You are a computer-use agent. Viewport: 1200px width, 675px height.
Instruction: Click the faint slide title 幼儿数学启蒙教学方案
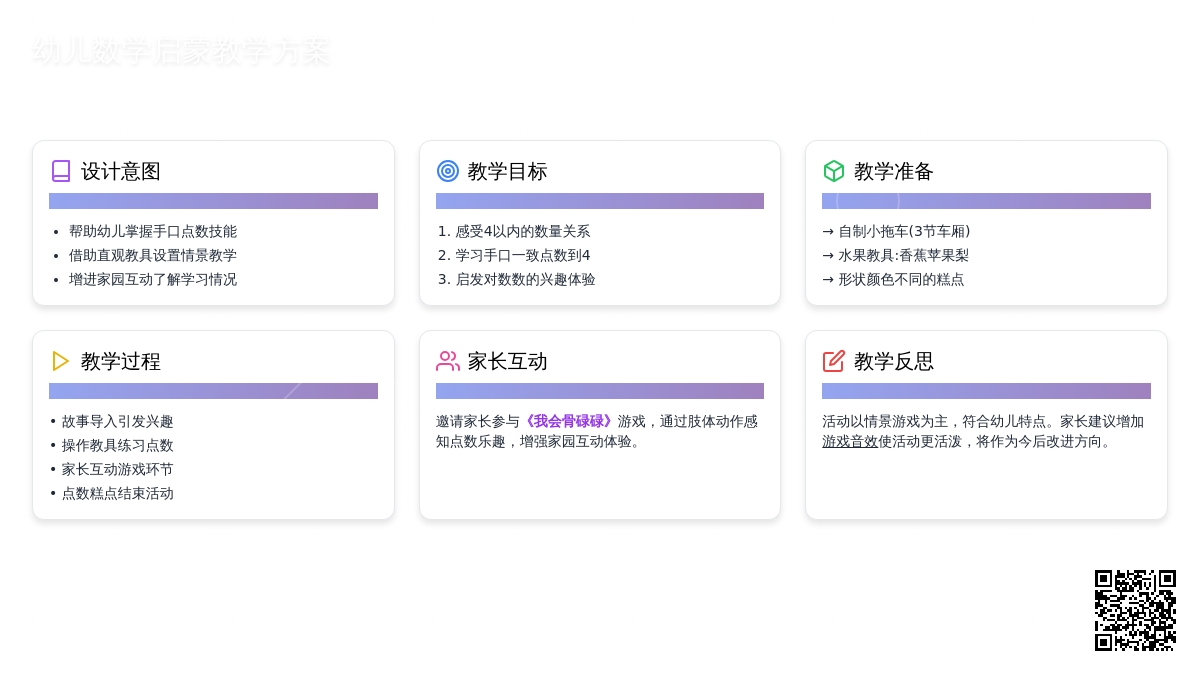tap(181, 52)
